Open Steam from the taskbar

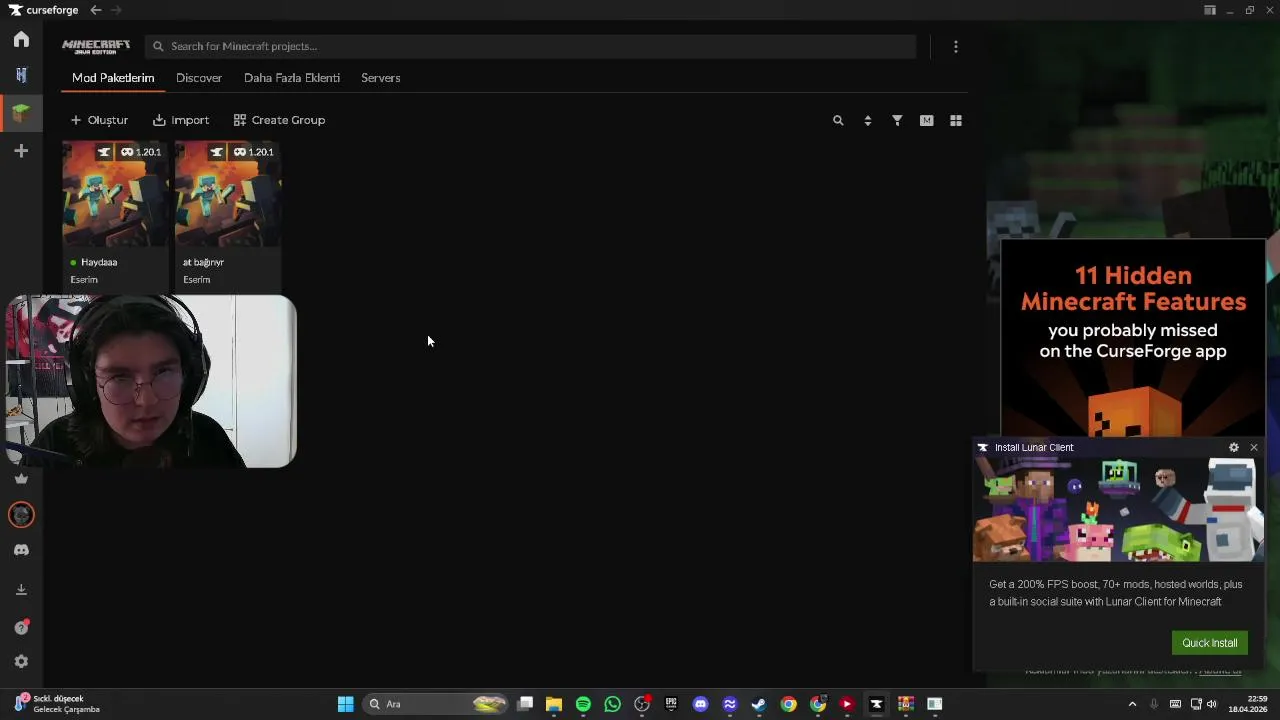coord(759,704)
